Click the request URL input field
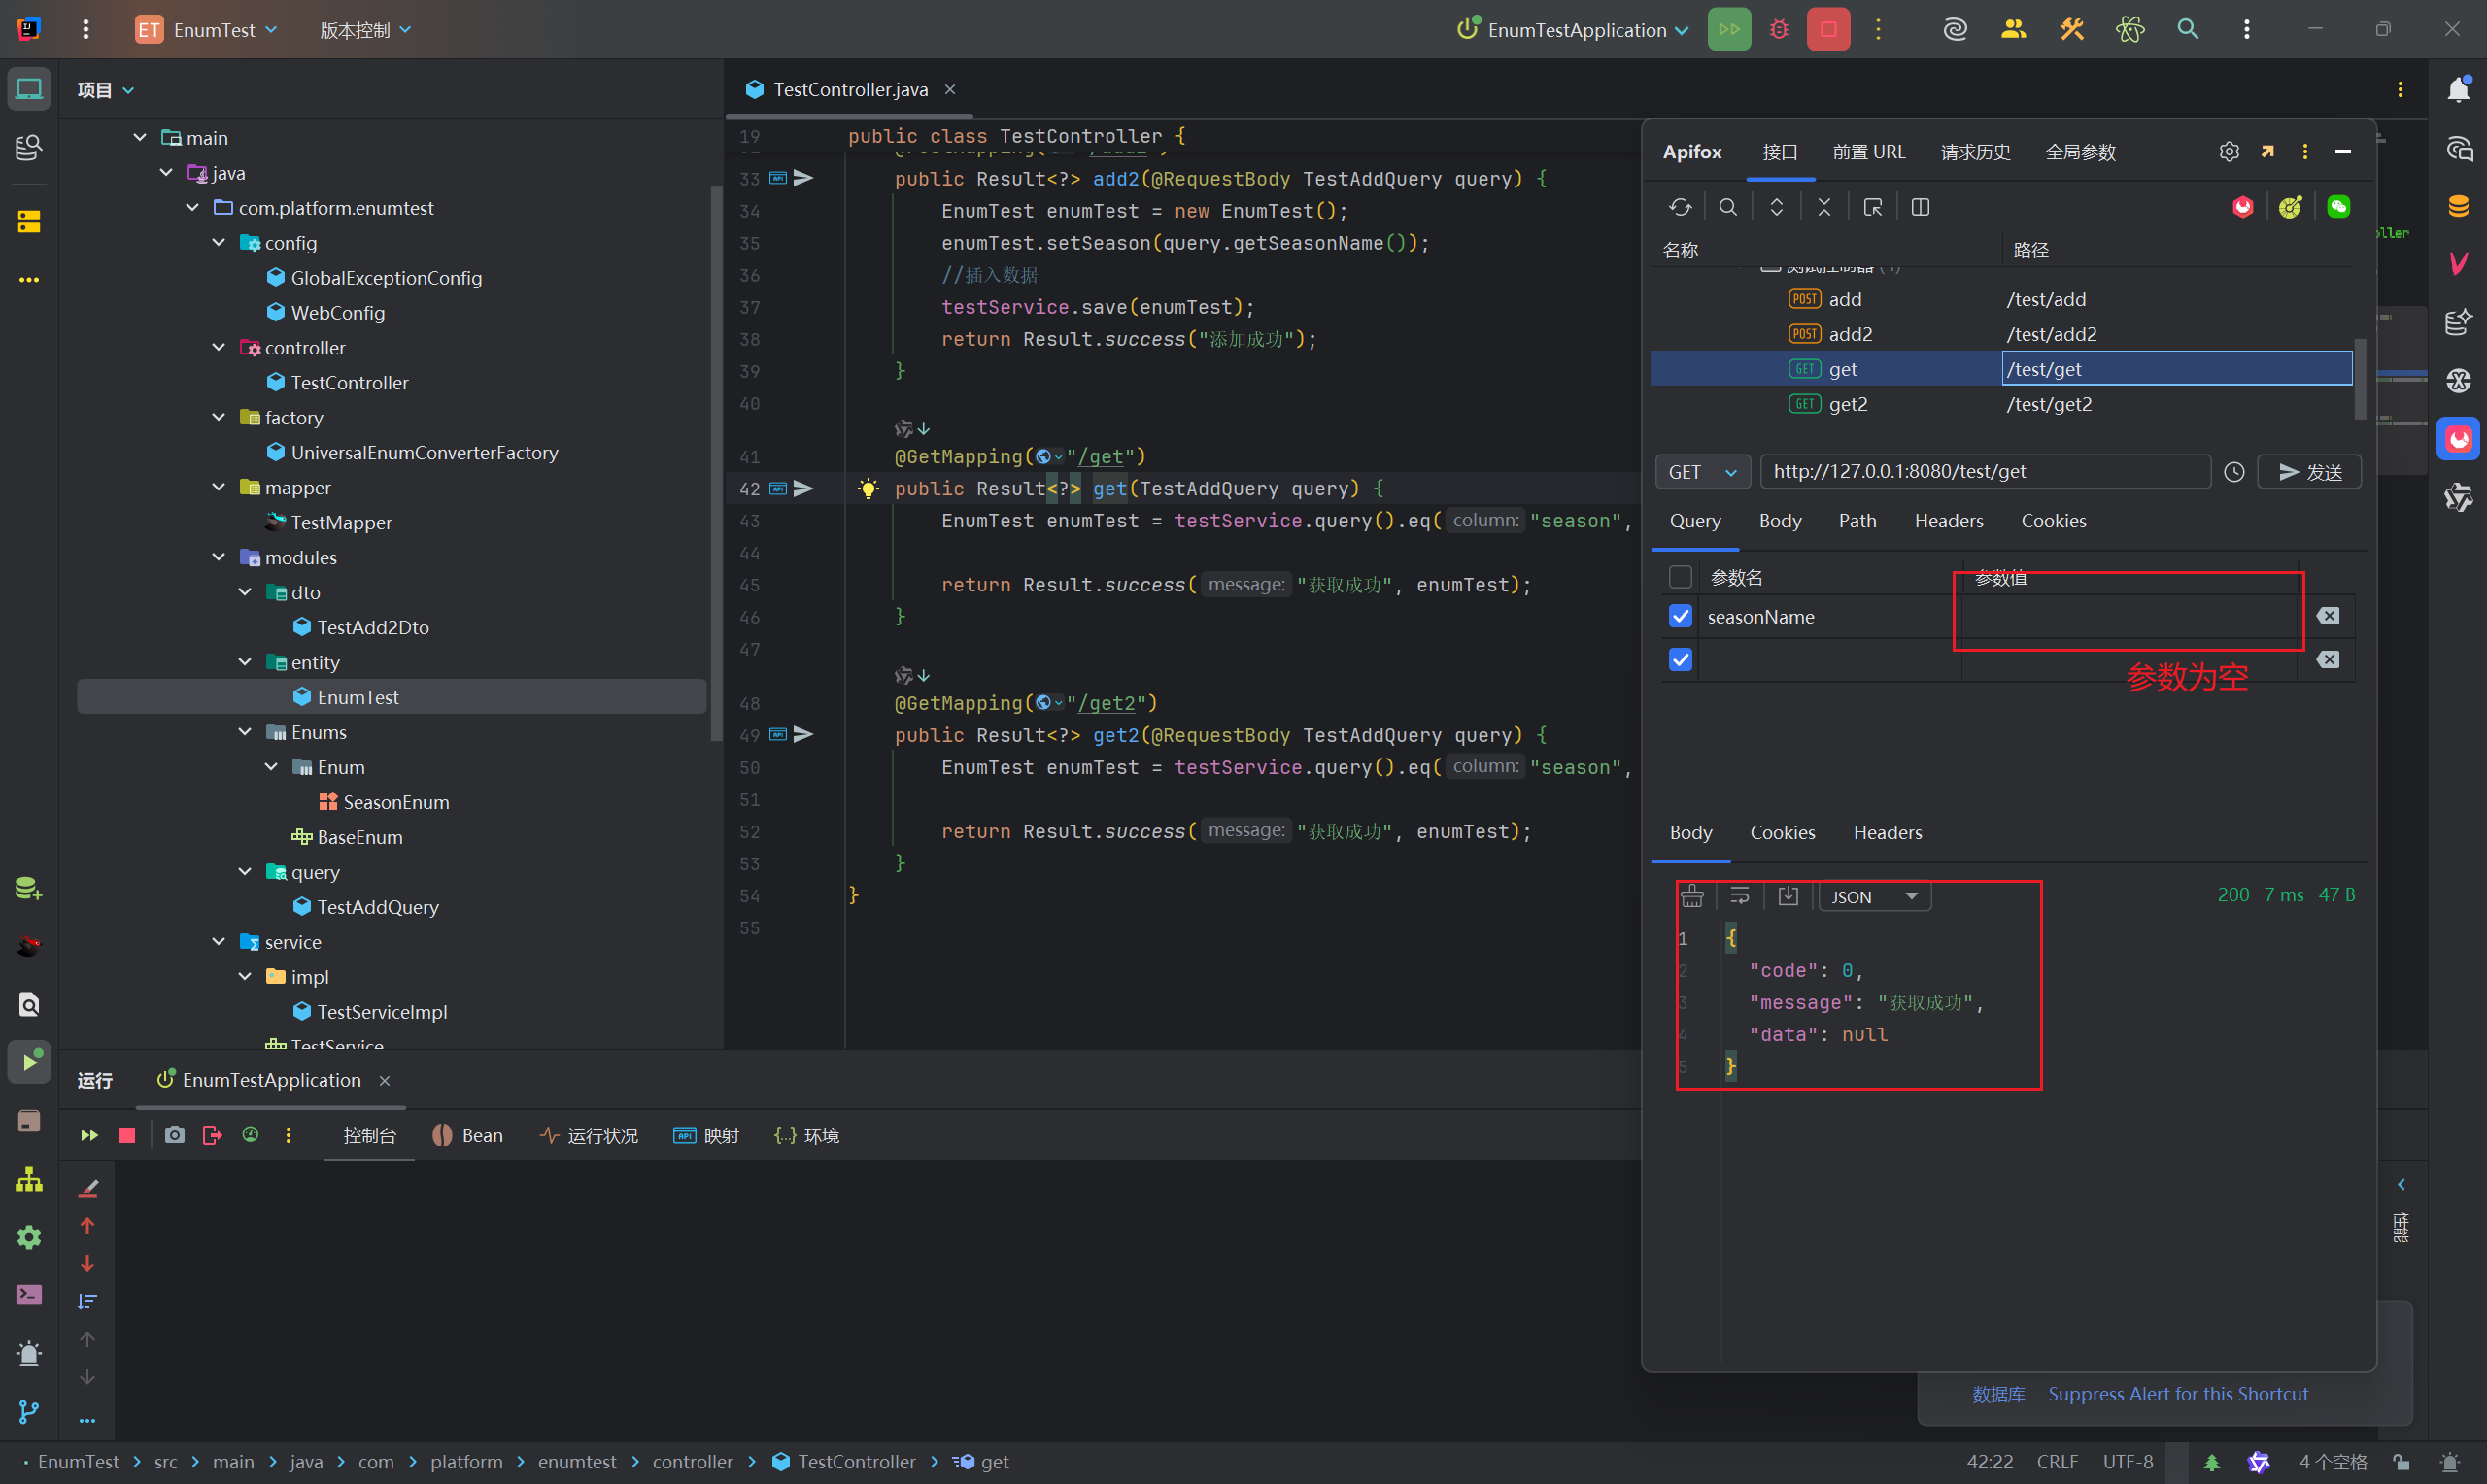Image resolution: width=2487 pixels, height=1484 pixels. click(x=1985, y=472)
